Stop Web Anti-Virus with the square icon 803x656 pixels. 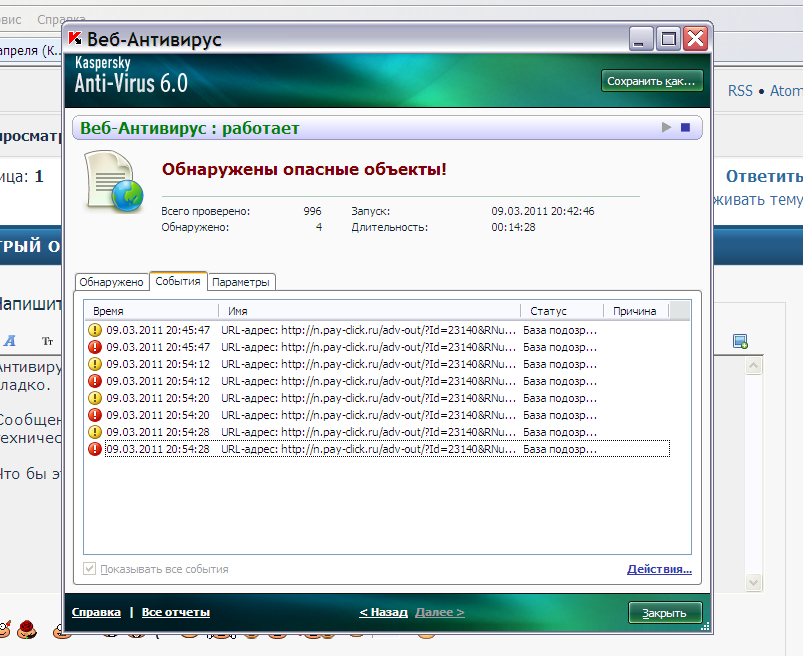(685, 127)
